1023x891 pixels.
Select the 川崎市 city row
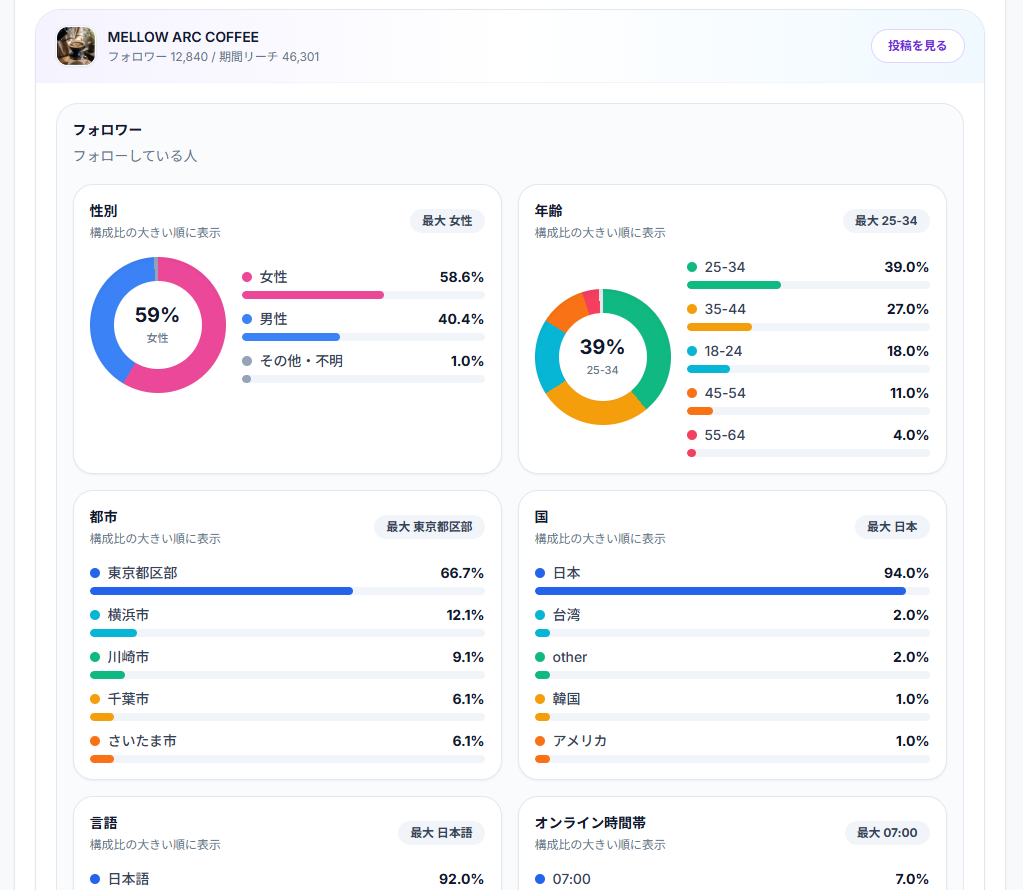point(287,665)
